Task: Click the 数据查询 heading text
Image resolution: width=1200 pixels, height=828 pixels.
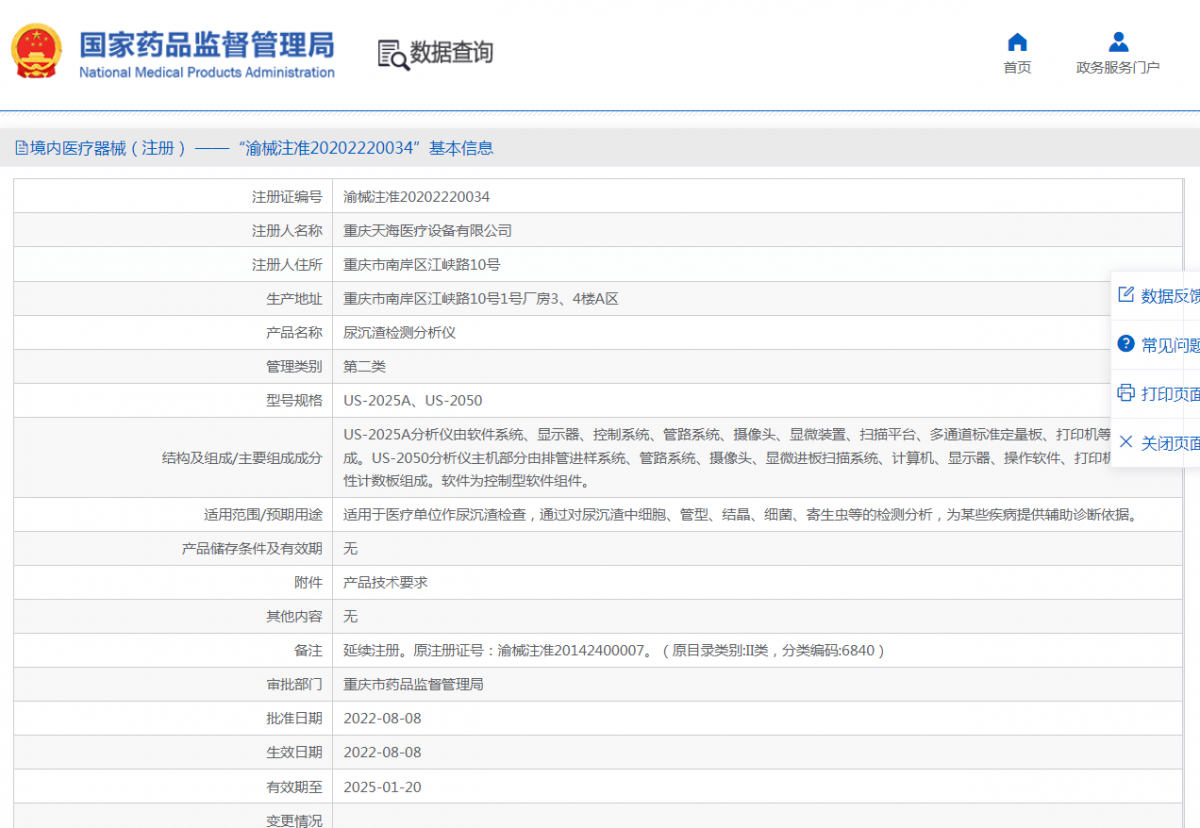Action: pyautogui.click(x=452, y=52)
